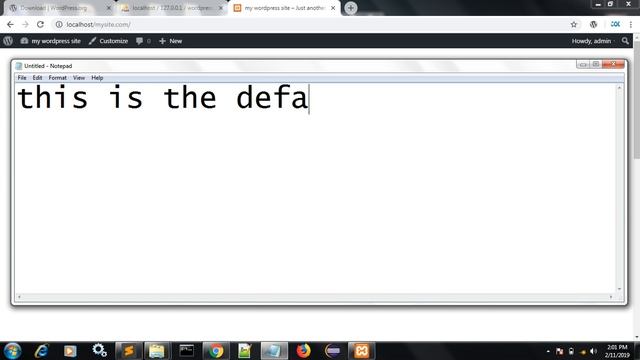Viewport: 640px width, 360px height.
Task: Click Customize in the WordPress admin bar
Action: (109, 41)
